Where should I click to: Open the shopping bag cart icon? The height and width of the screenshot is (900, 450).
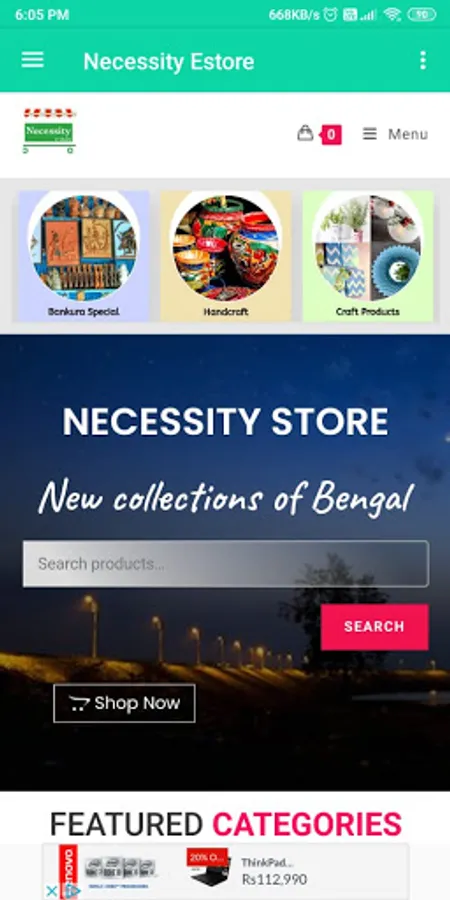tap(305, 133)
